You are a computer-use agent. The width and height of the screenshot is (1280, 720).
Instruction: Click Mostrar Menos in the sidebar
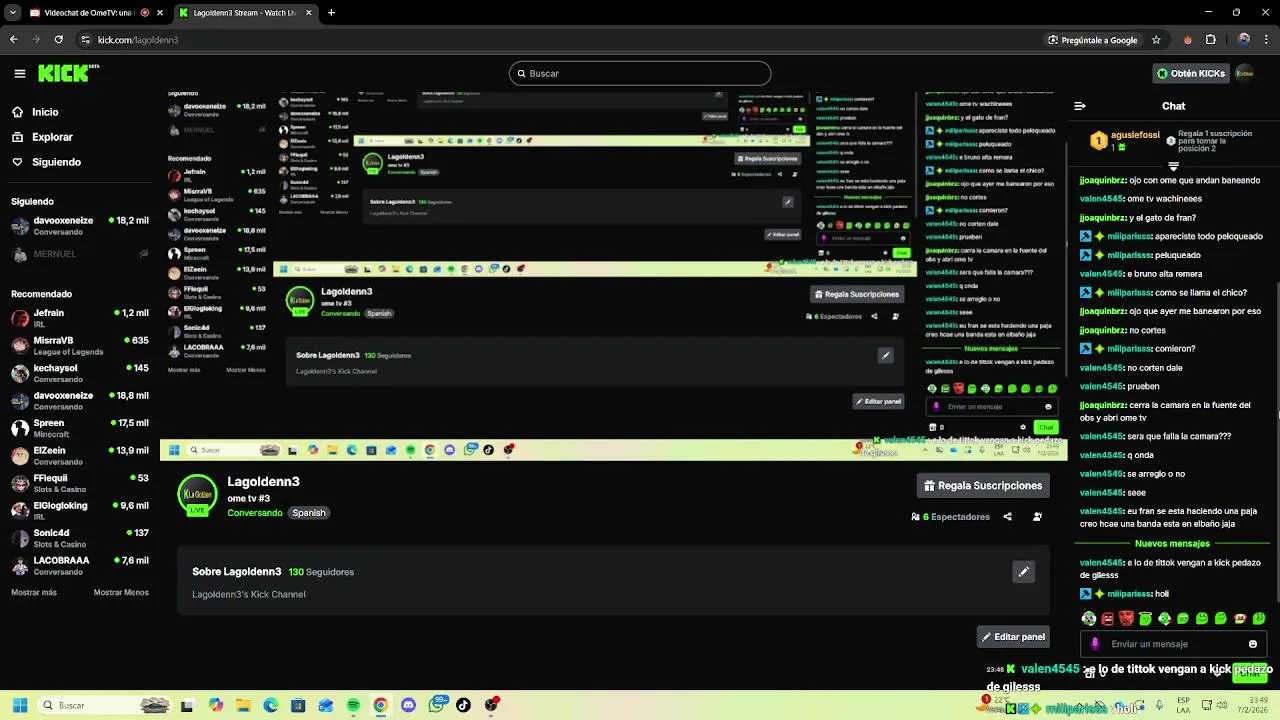pos(121,592)
